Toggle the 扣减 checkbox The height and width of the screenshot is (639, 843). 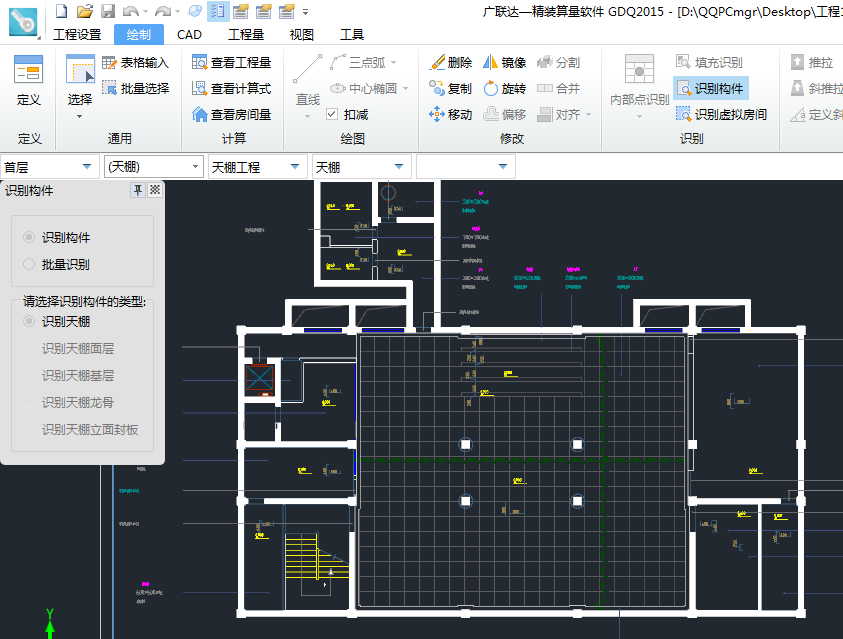tap(332, 114)
